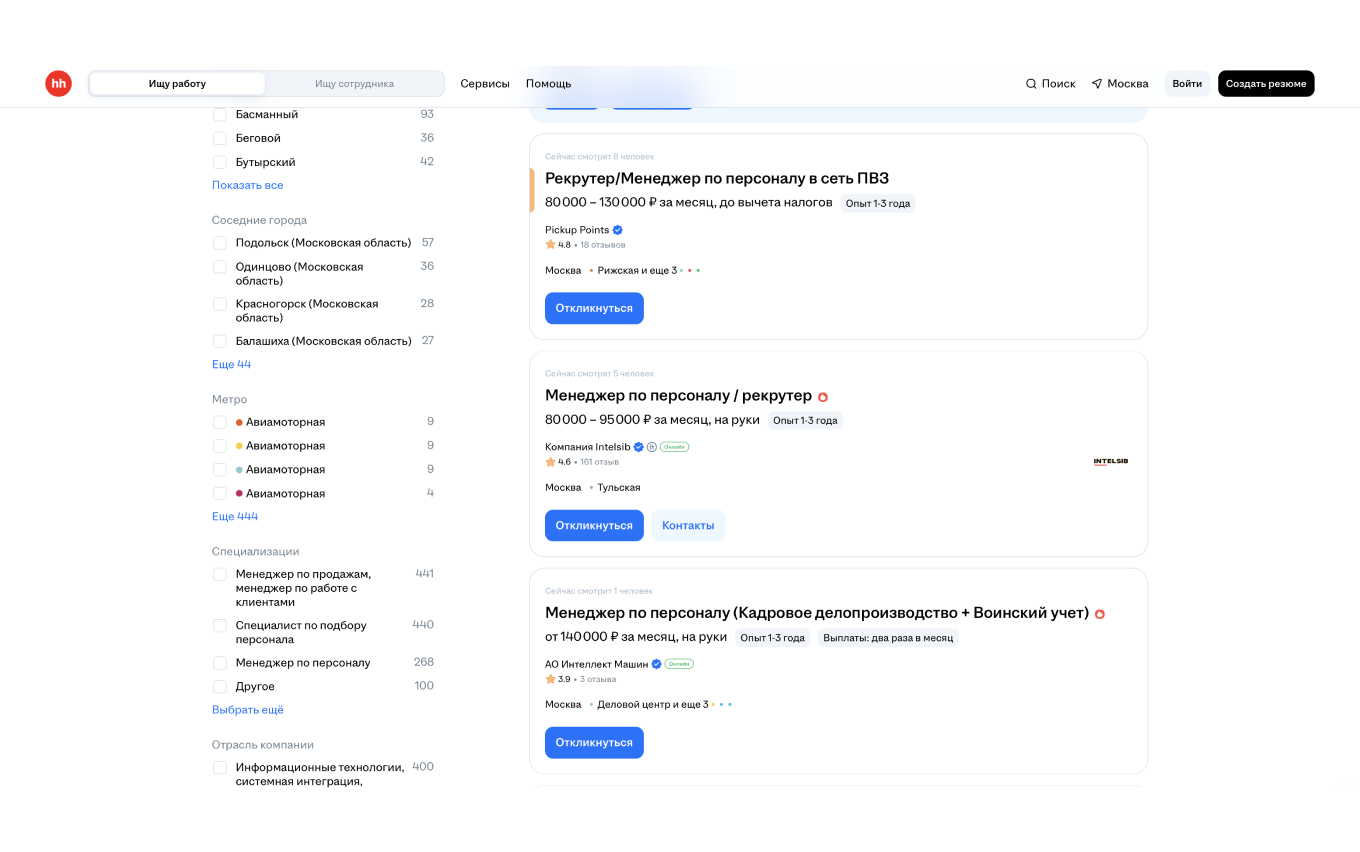Open the АО Интеллект Машин company link
The width and height of the screenshot is (1360, 852).
point(597,664)
